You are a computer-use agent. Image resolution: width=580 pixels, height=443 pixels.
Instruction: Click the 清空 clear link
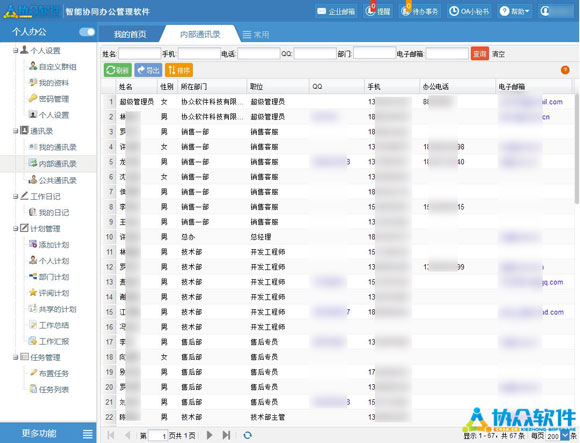point(498,54)
